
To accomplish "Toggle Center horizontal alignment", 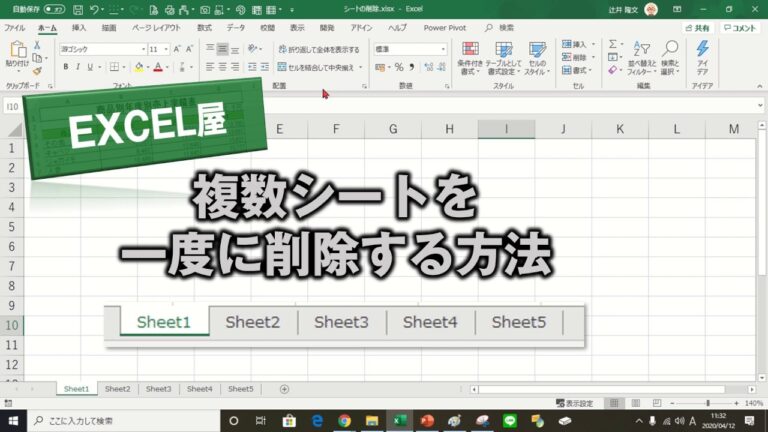I will (x=222, y=67).
